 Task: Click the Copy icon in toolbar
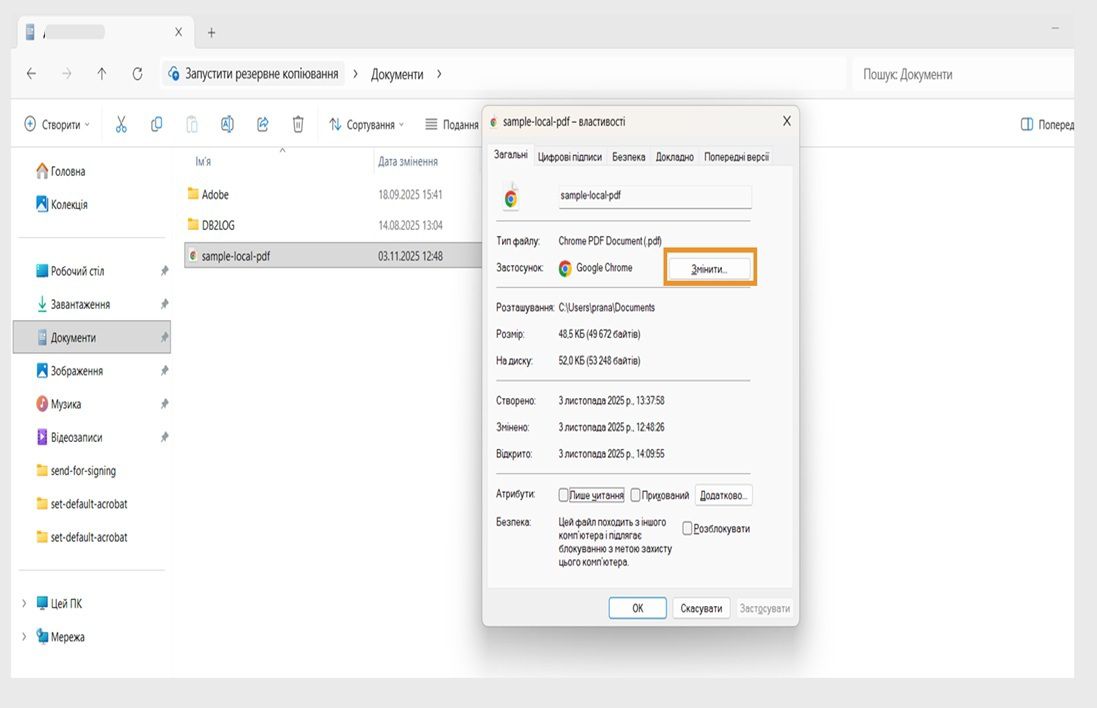coord(157,125)
